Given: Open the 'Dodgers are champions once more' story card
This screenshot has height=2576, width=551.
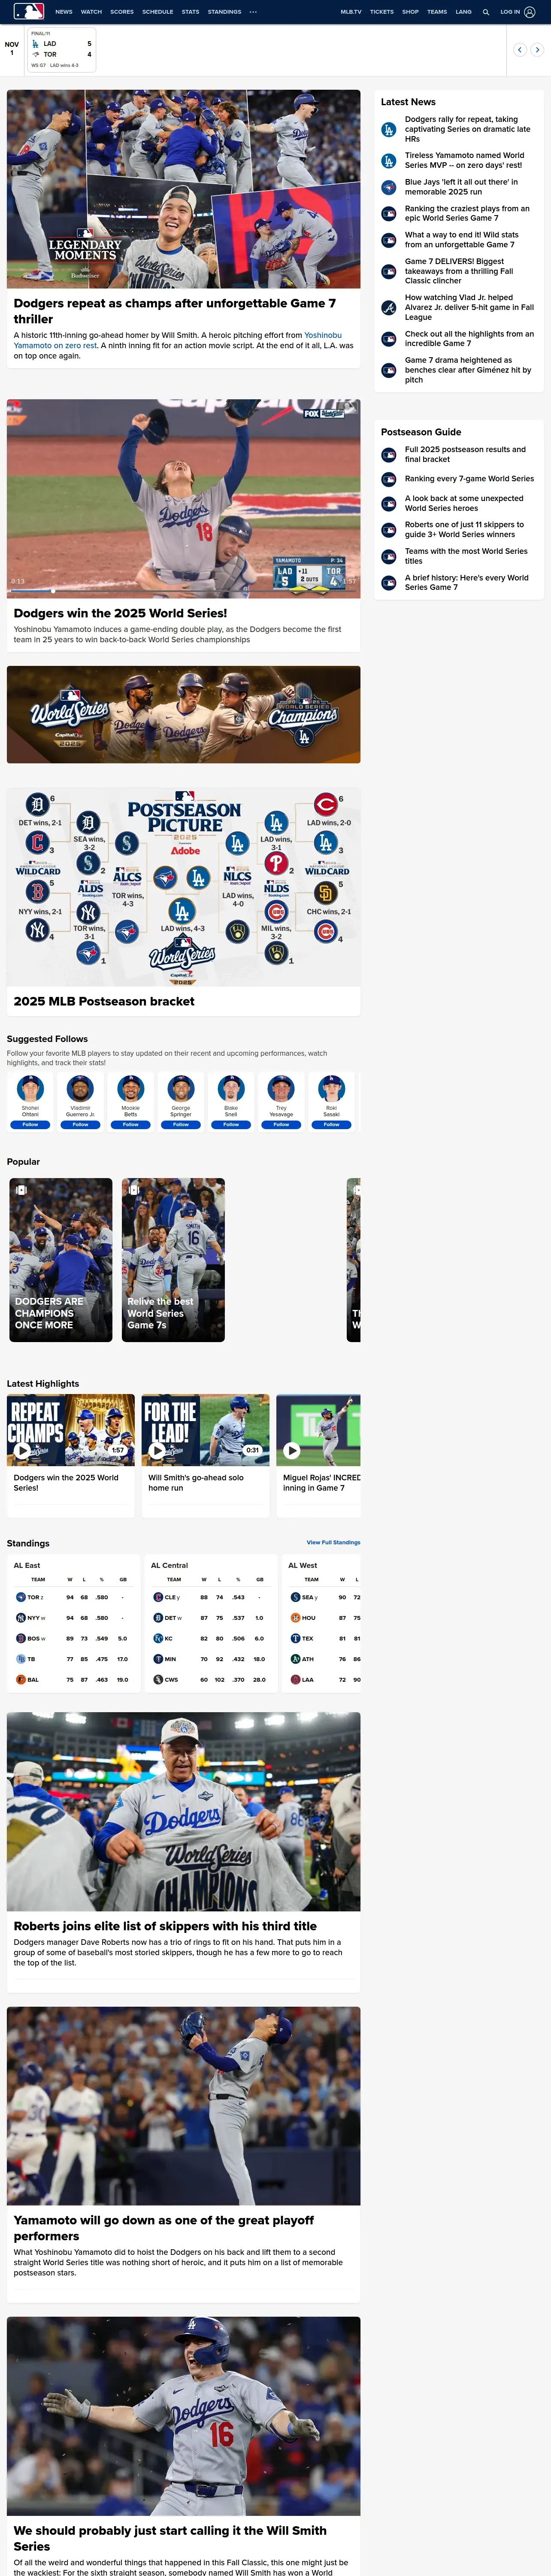Looking at the screenshot, I should [61, 1260].
